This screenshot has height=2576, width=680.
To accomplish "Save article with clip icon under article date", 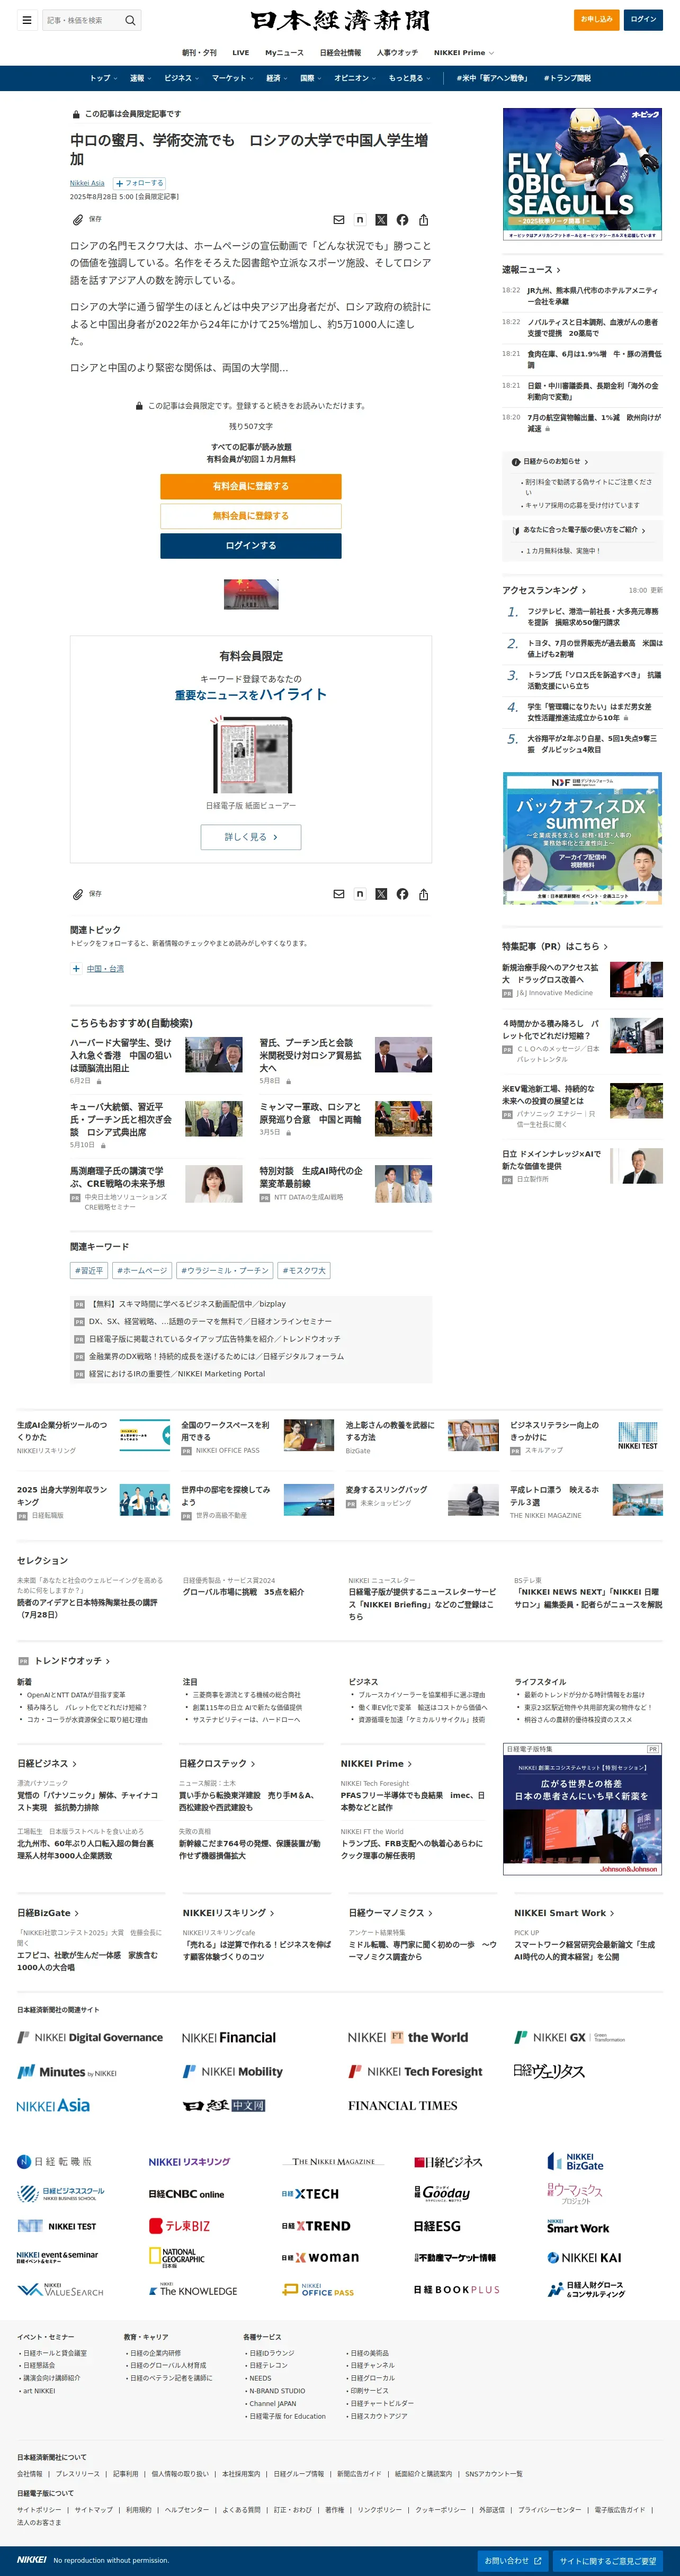I will click(78, 219).
